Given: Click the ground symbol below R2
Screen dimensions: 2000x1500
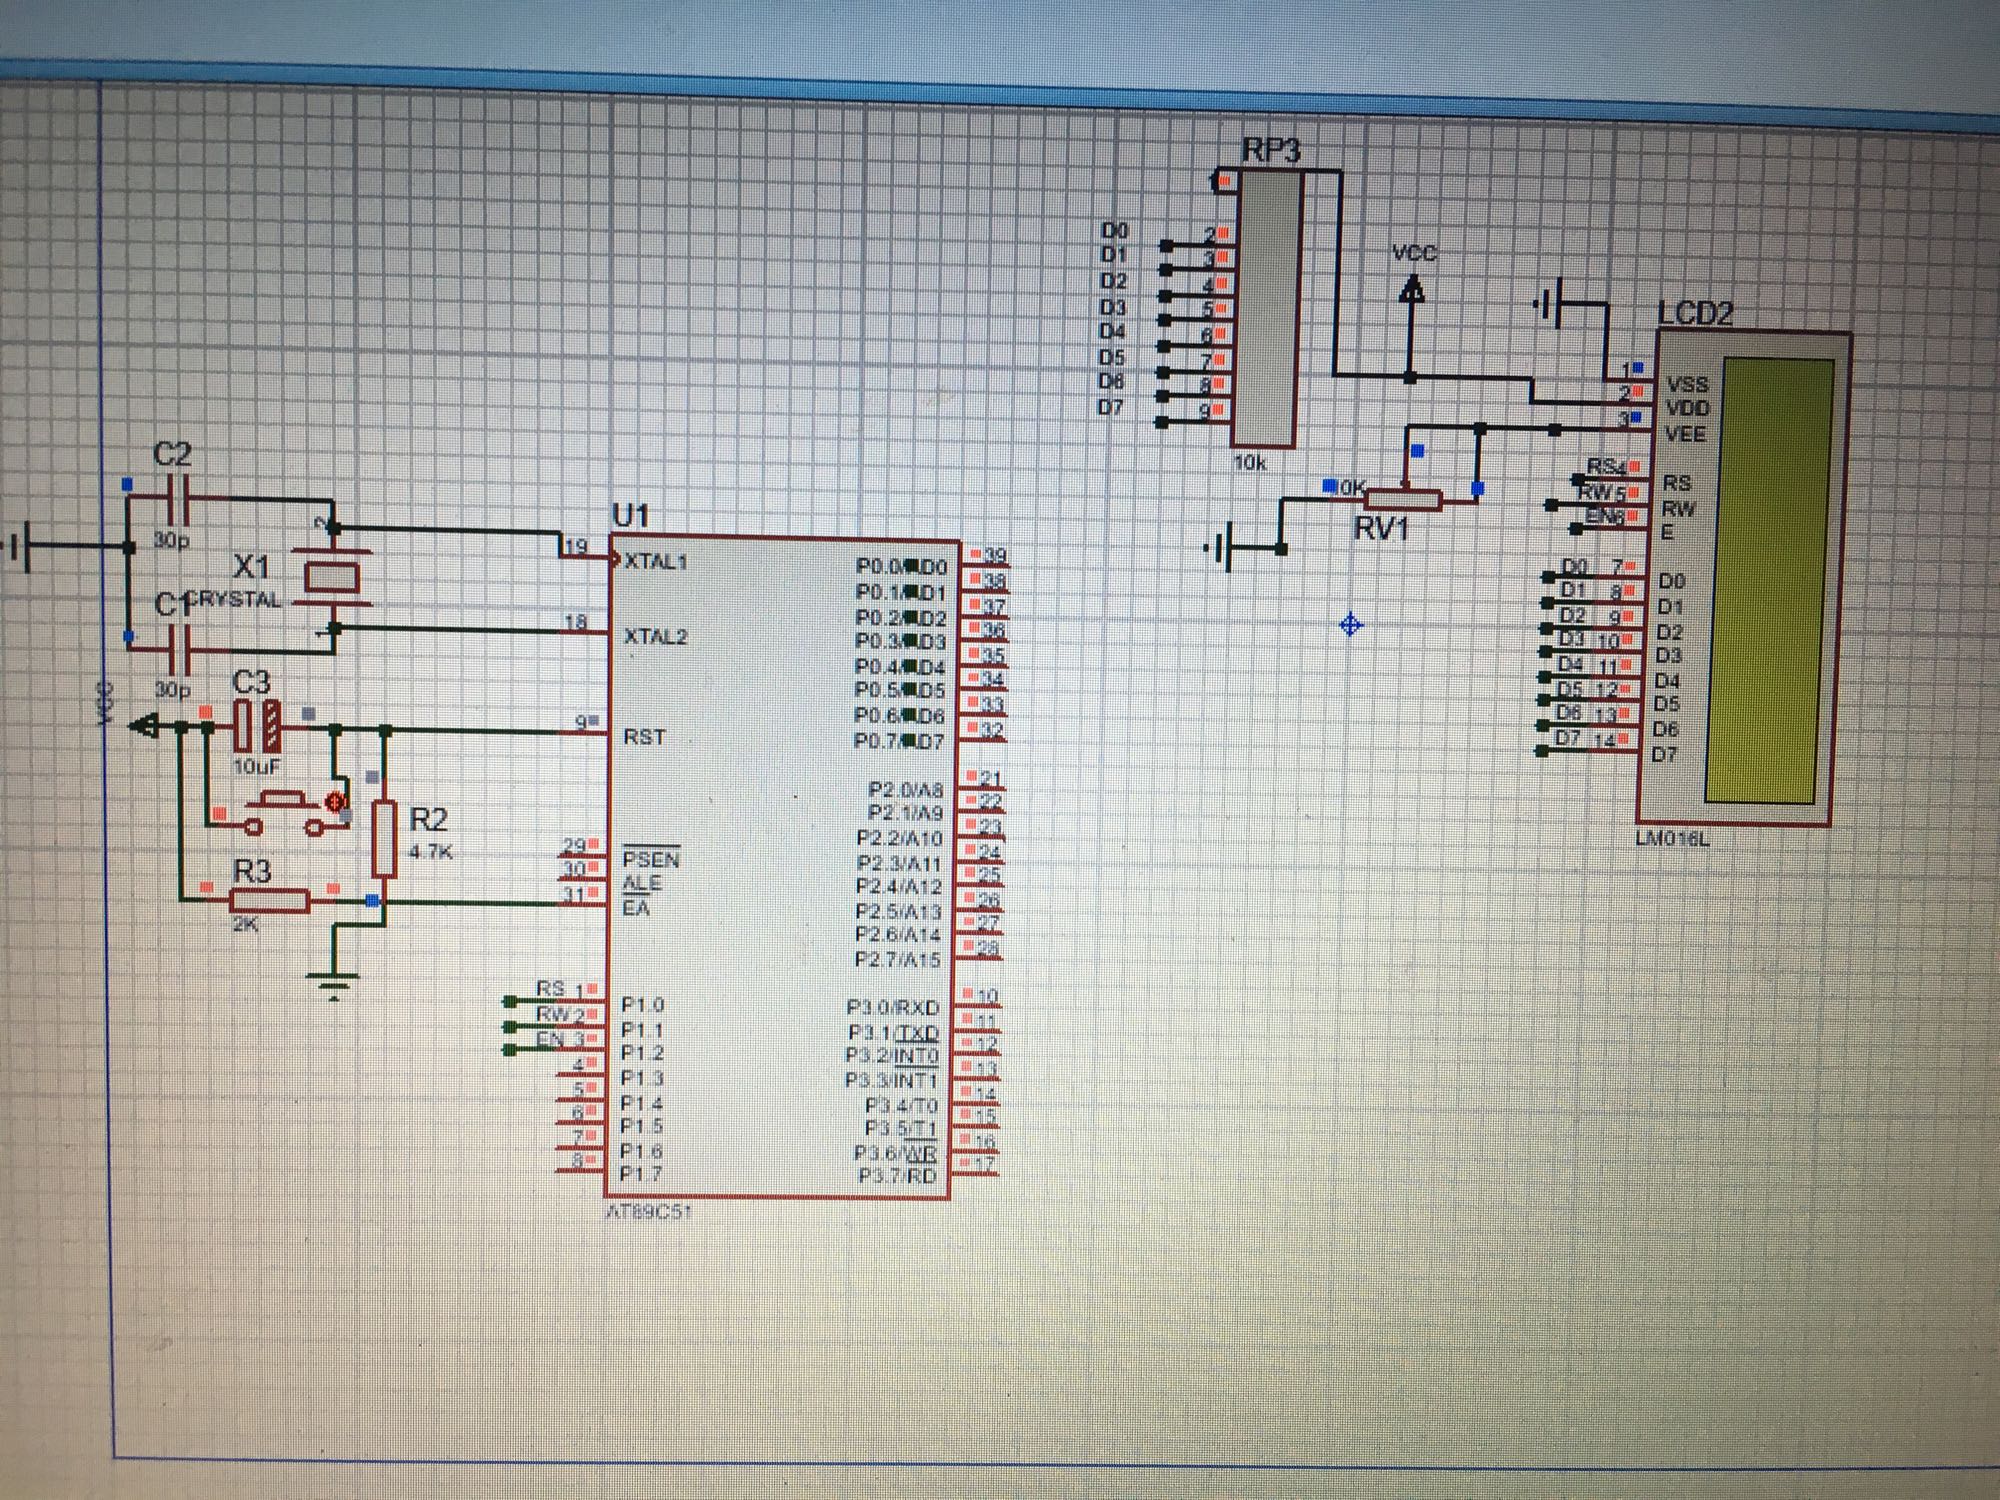Looking at the screenshot, I should click(332, 986).
